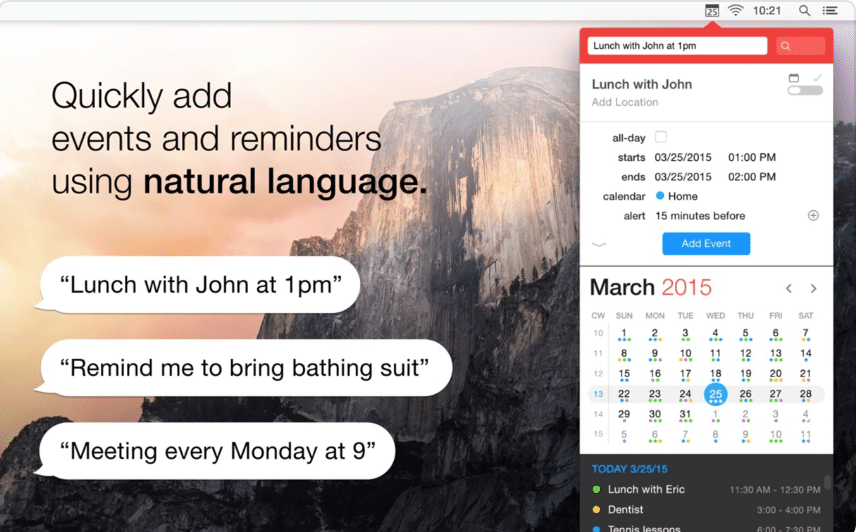This screenshot has width=856, height=532.
Task: Focus the 'Lunch with John at 1pm' field
Action: (x=677, y=46)
